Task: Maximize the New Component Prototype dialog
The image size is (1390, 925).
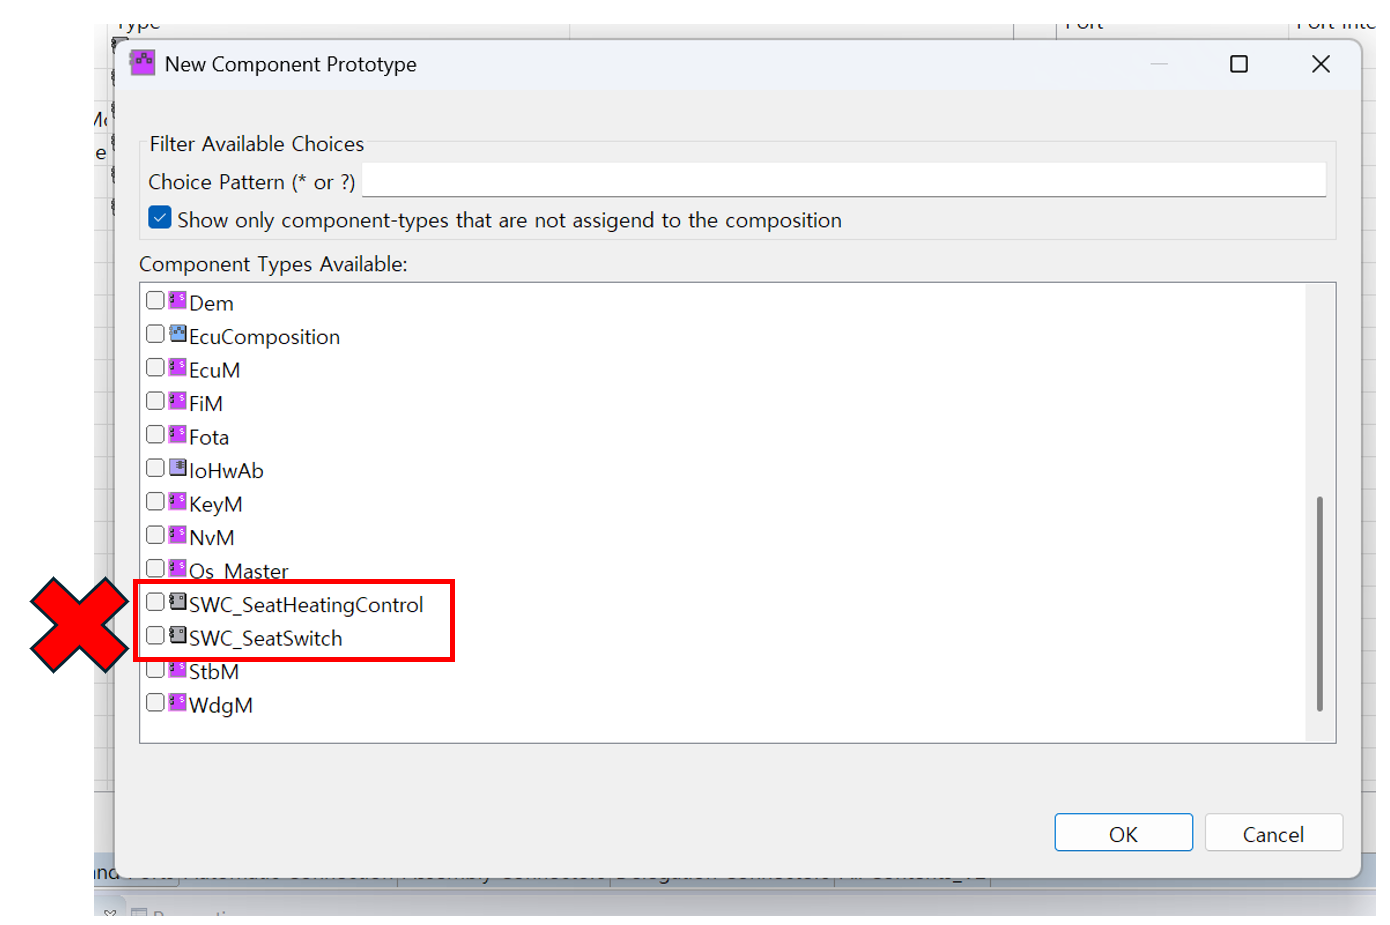Action: (1239, 64)
